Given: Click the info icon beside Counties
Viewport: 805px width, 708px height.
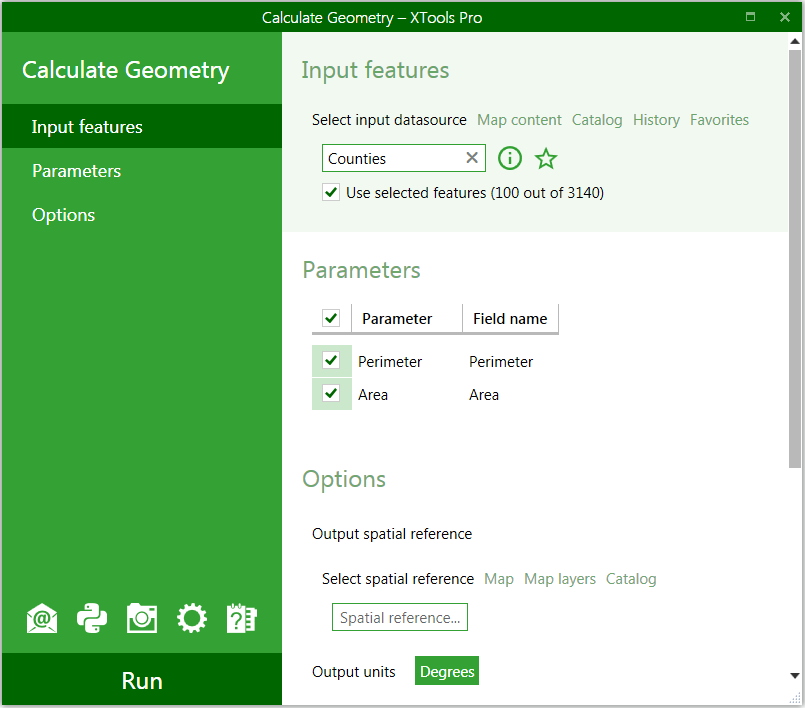Looking at the screenshot, I should pos(510,158).
